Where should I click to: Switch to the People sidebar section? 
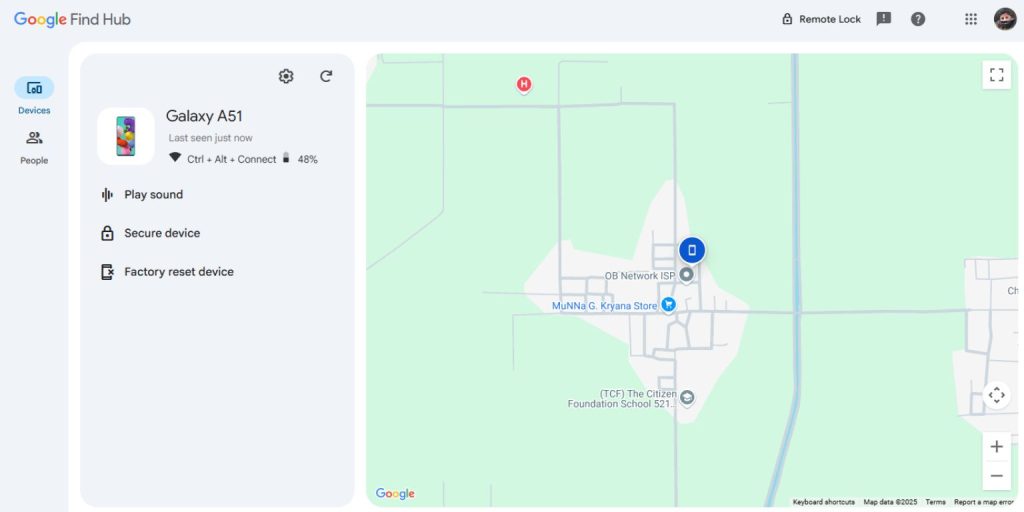click(34, 148)
